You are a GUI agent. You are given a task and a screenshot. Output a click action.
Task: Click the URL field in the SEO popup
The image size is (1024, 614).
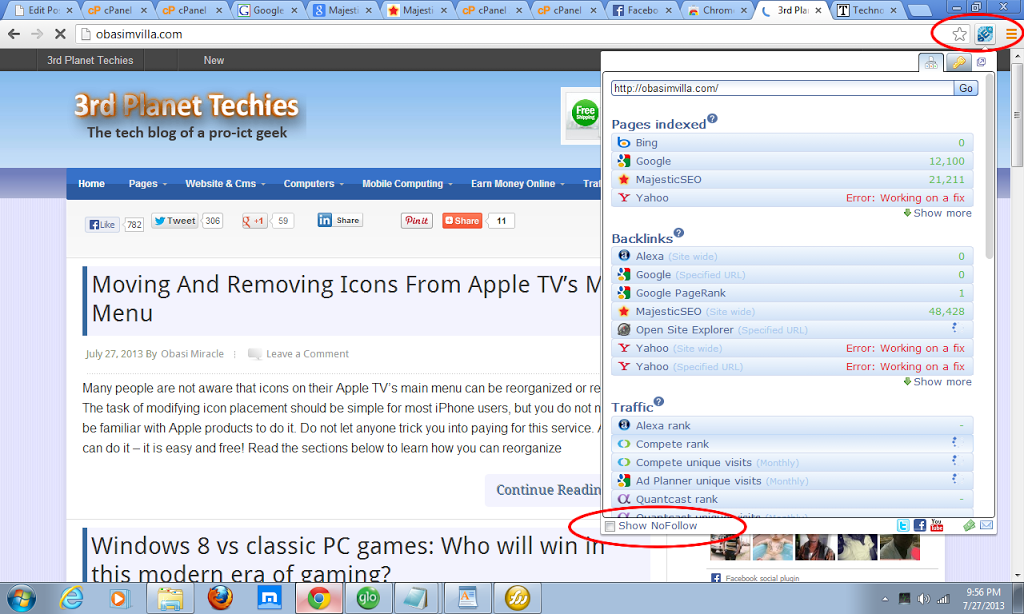pos(782,88)
